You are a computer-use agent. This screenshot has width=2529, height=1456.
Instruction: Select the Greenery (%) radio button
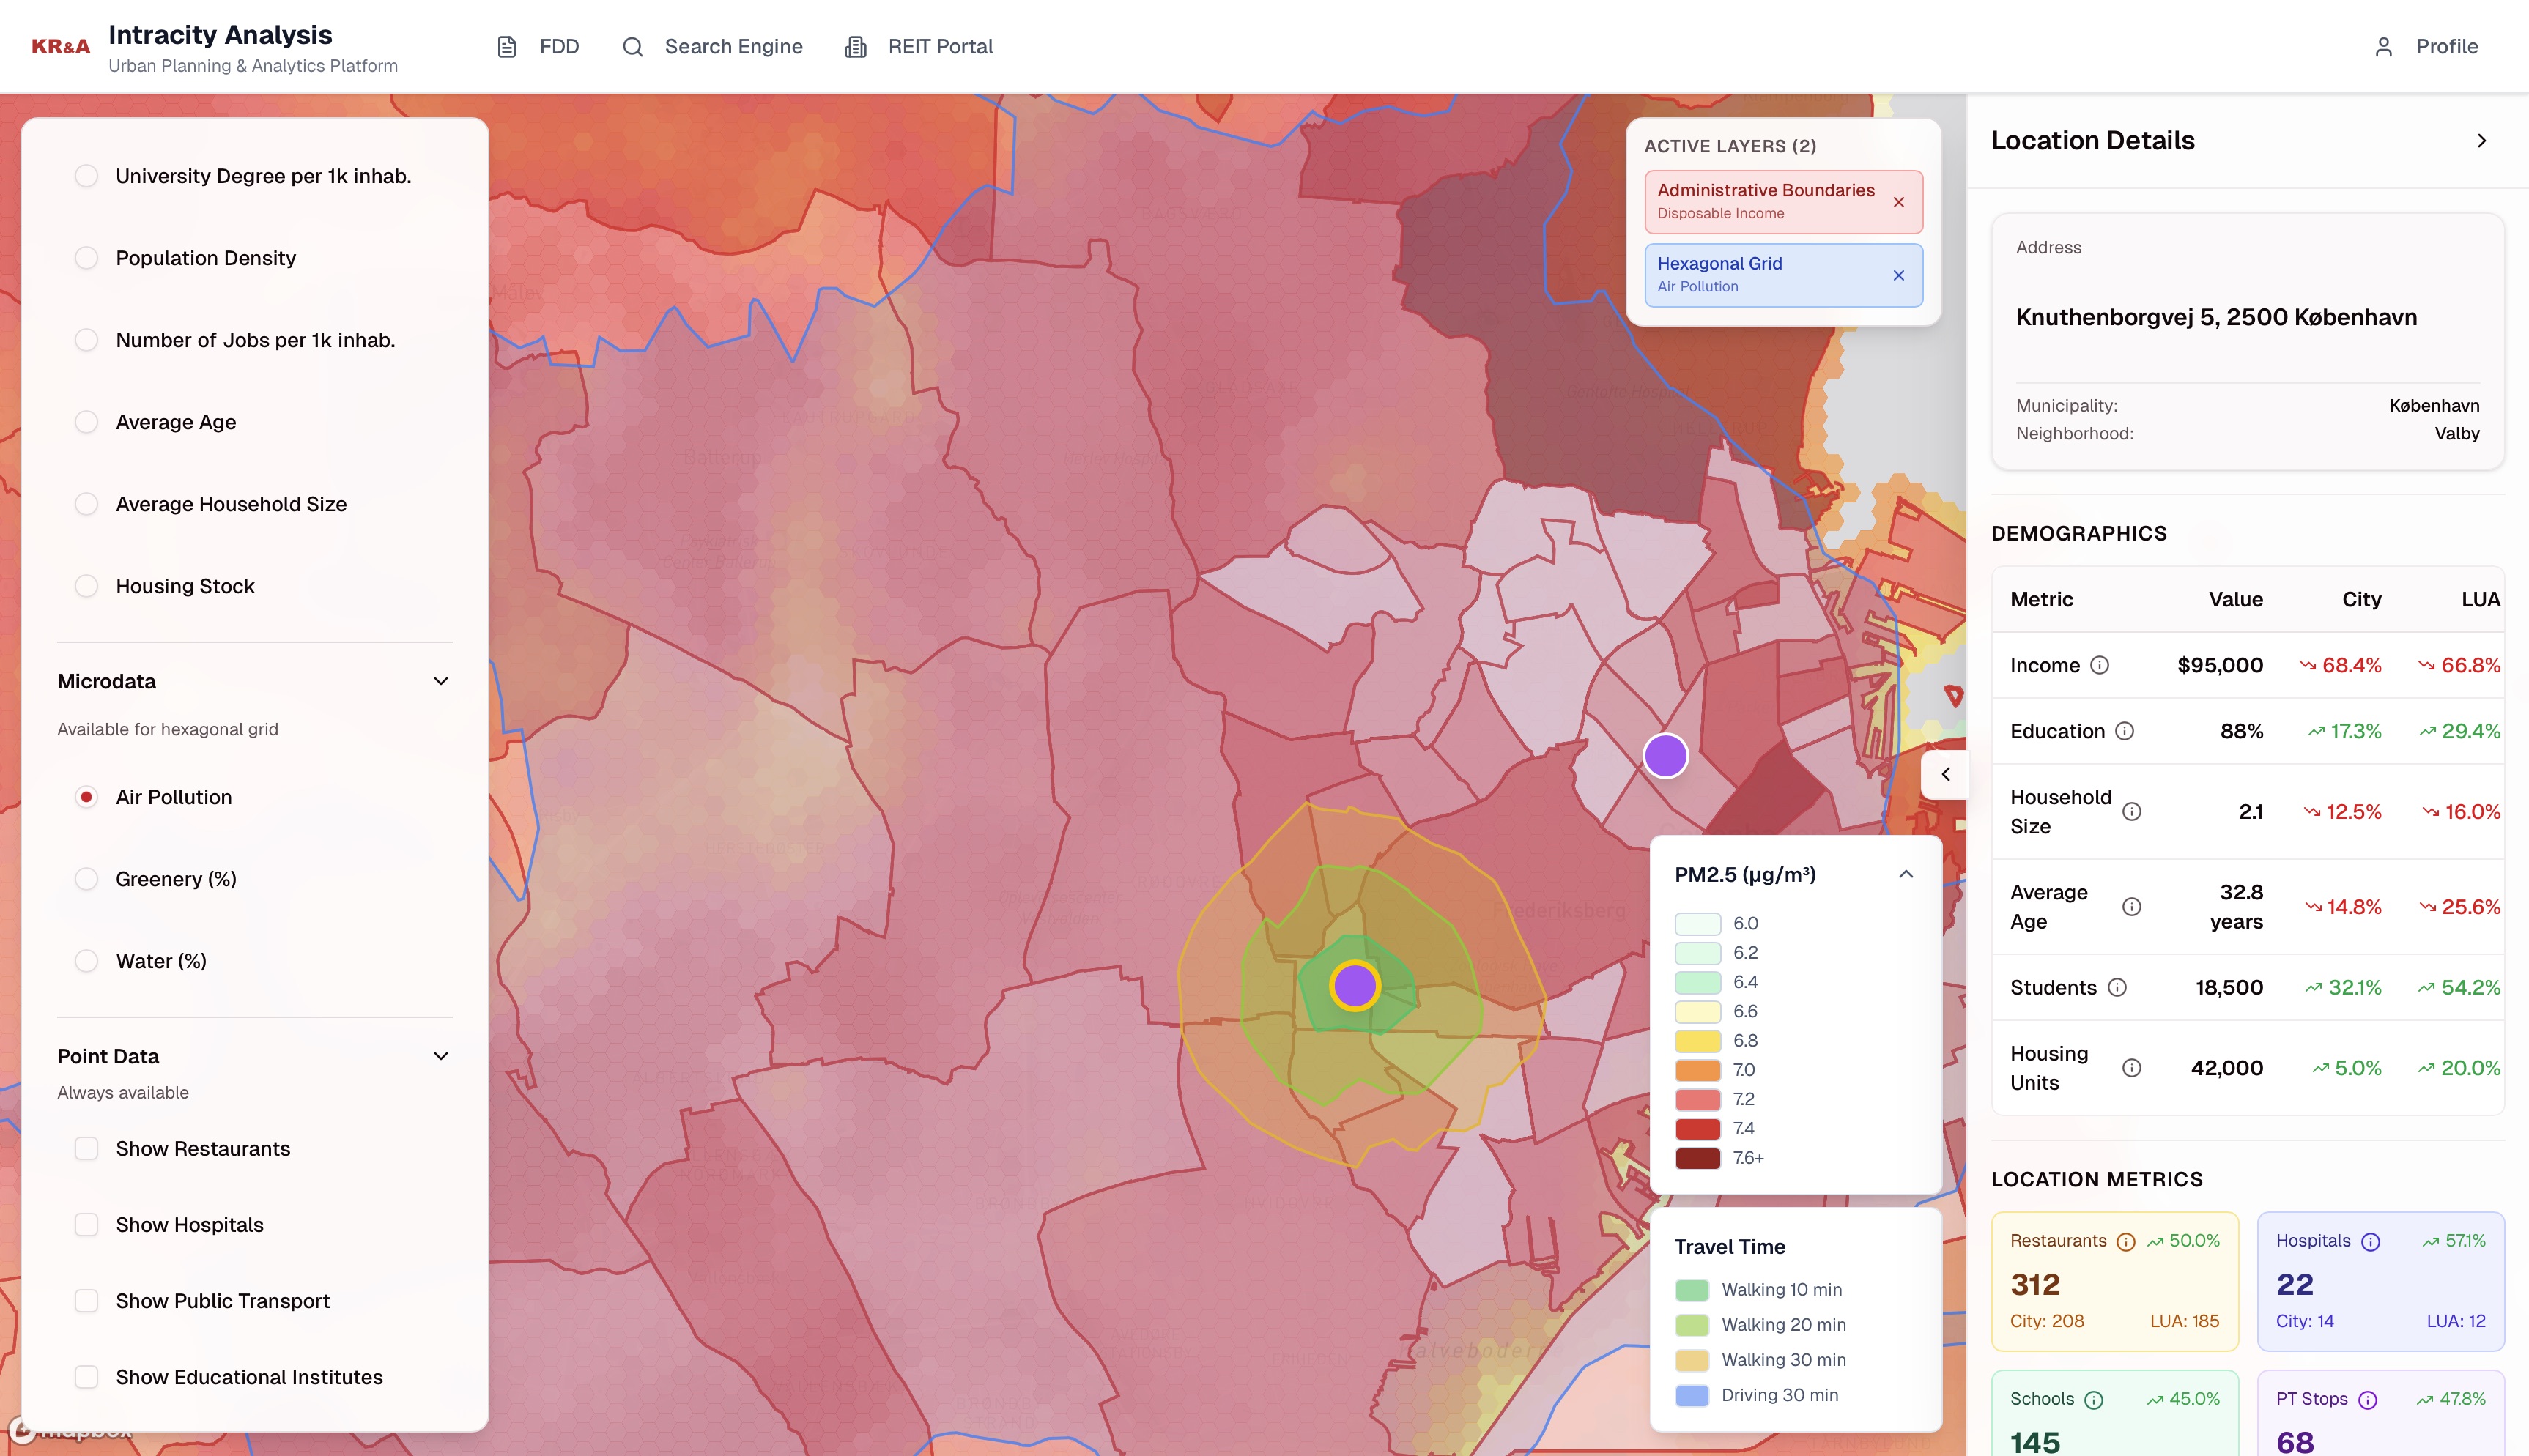click(87, 879)
